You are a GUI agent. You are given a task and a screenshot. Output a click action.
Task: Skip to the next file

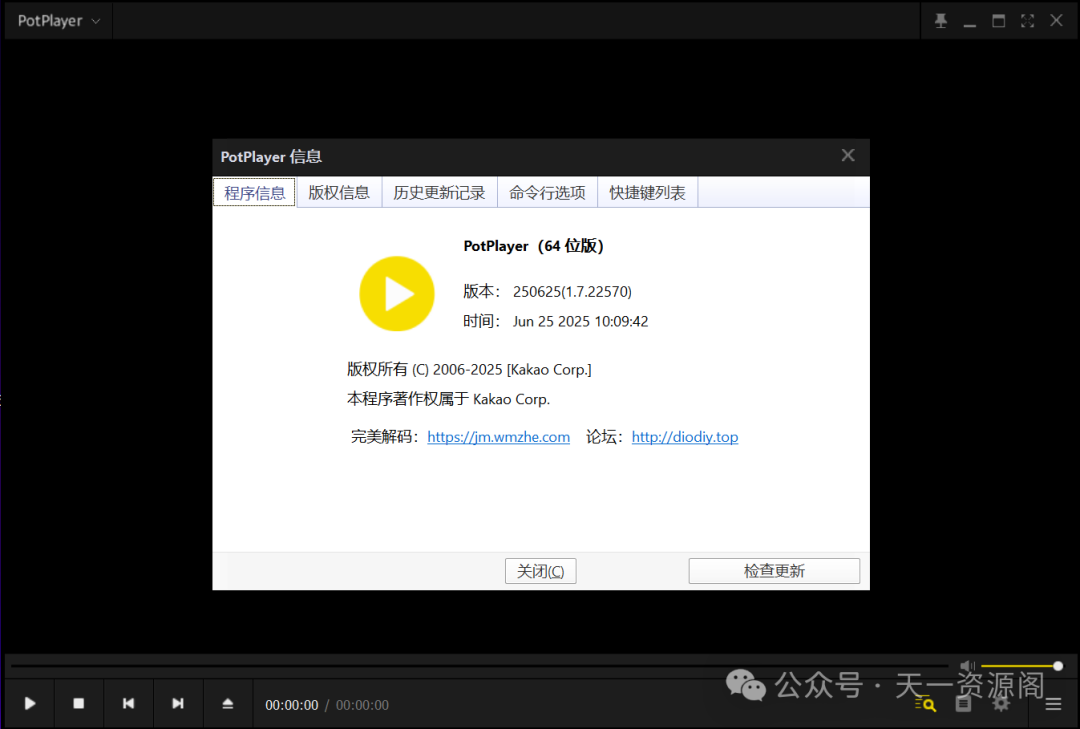pos(178,703)
